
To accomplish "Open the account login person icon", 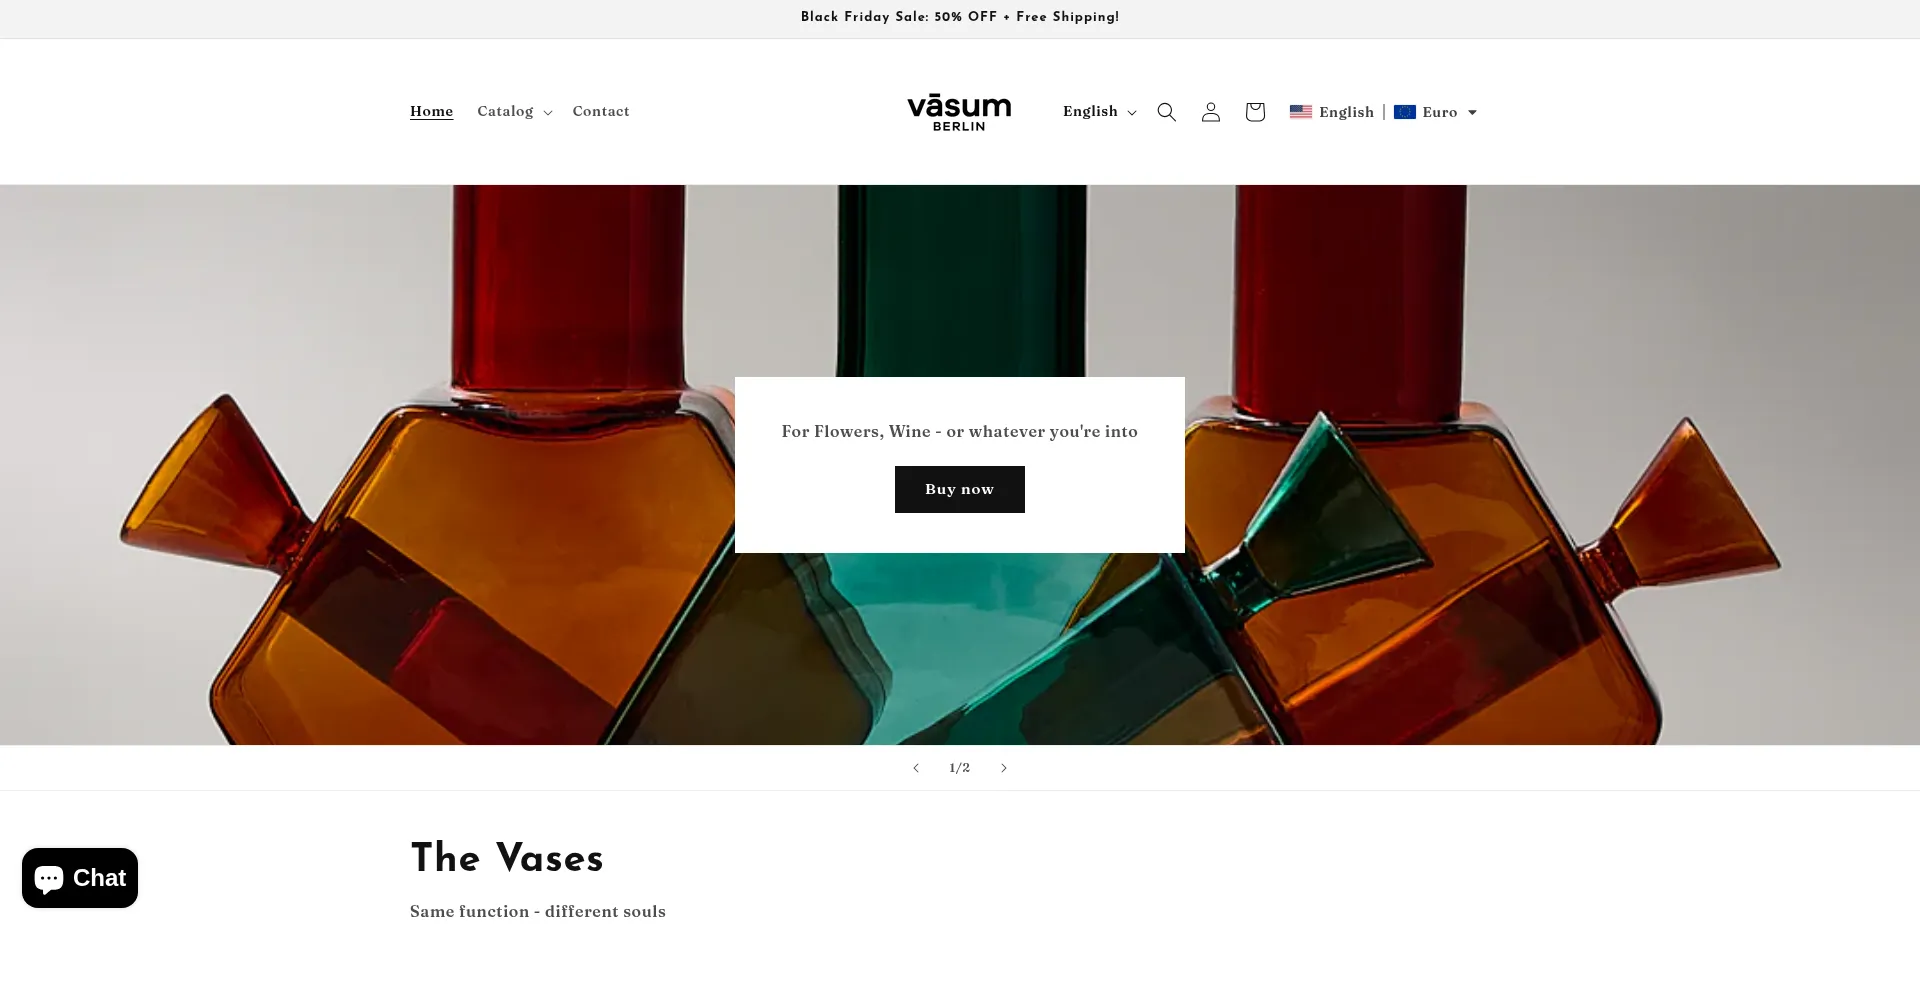I will click(1210, 112).
